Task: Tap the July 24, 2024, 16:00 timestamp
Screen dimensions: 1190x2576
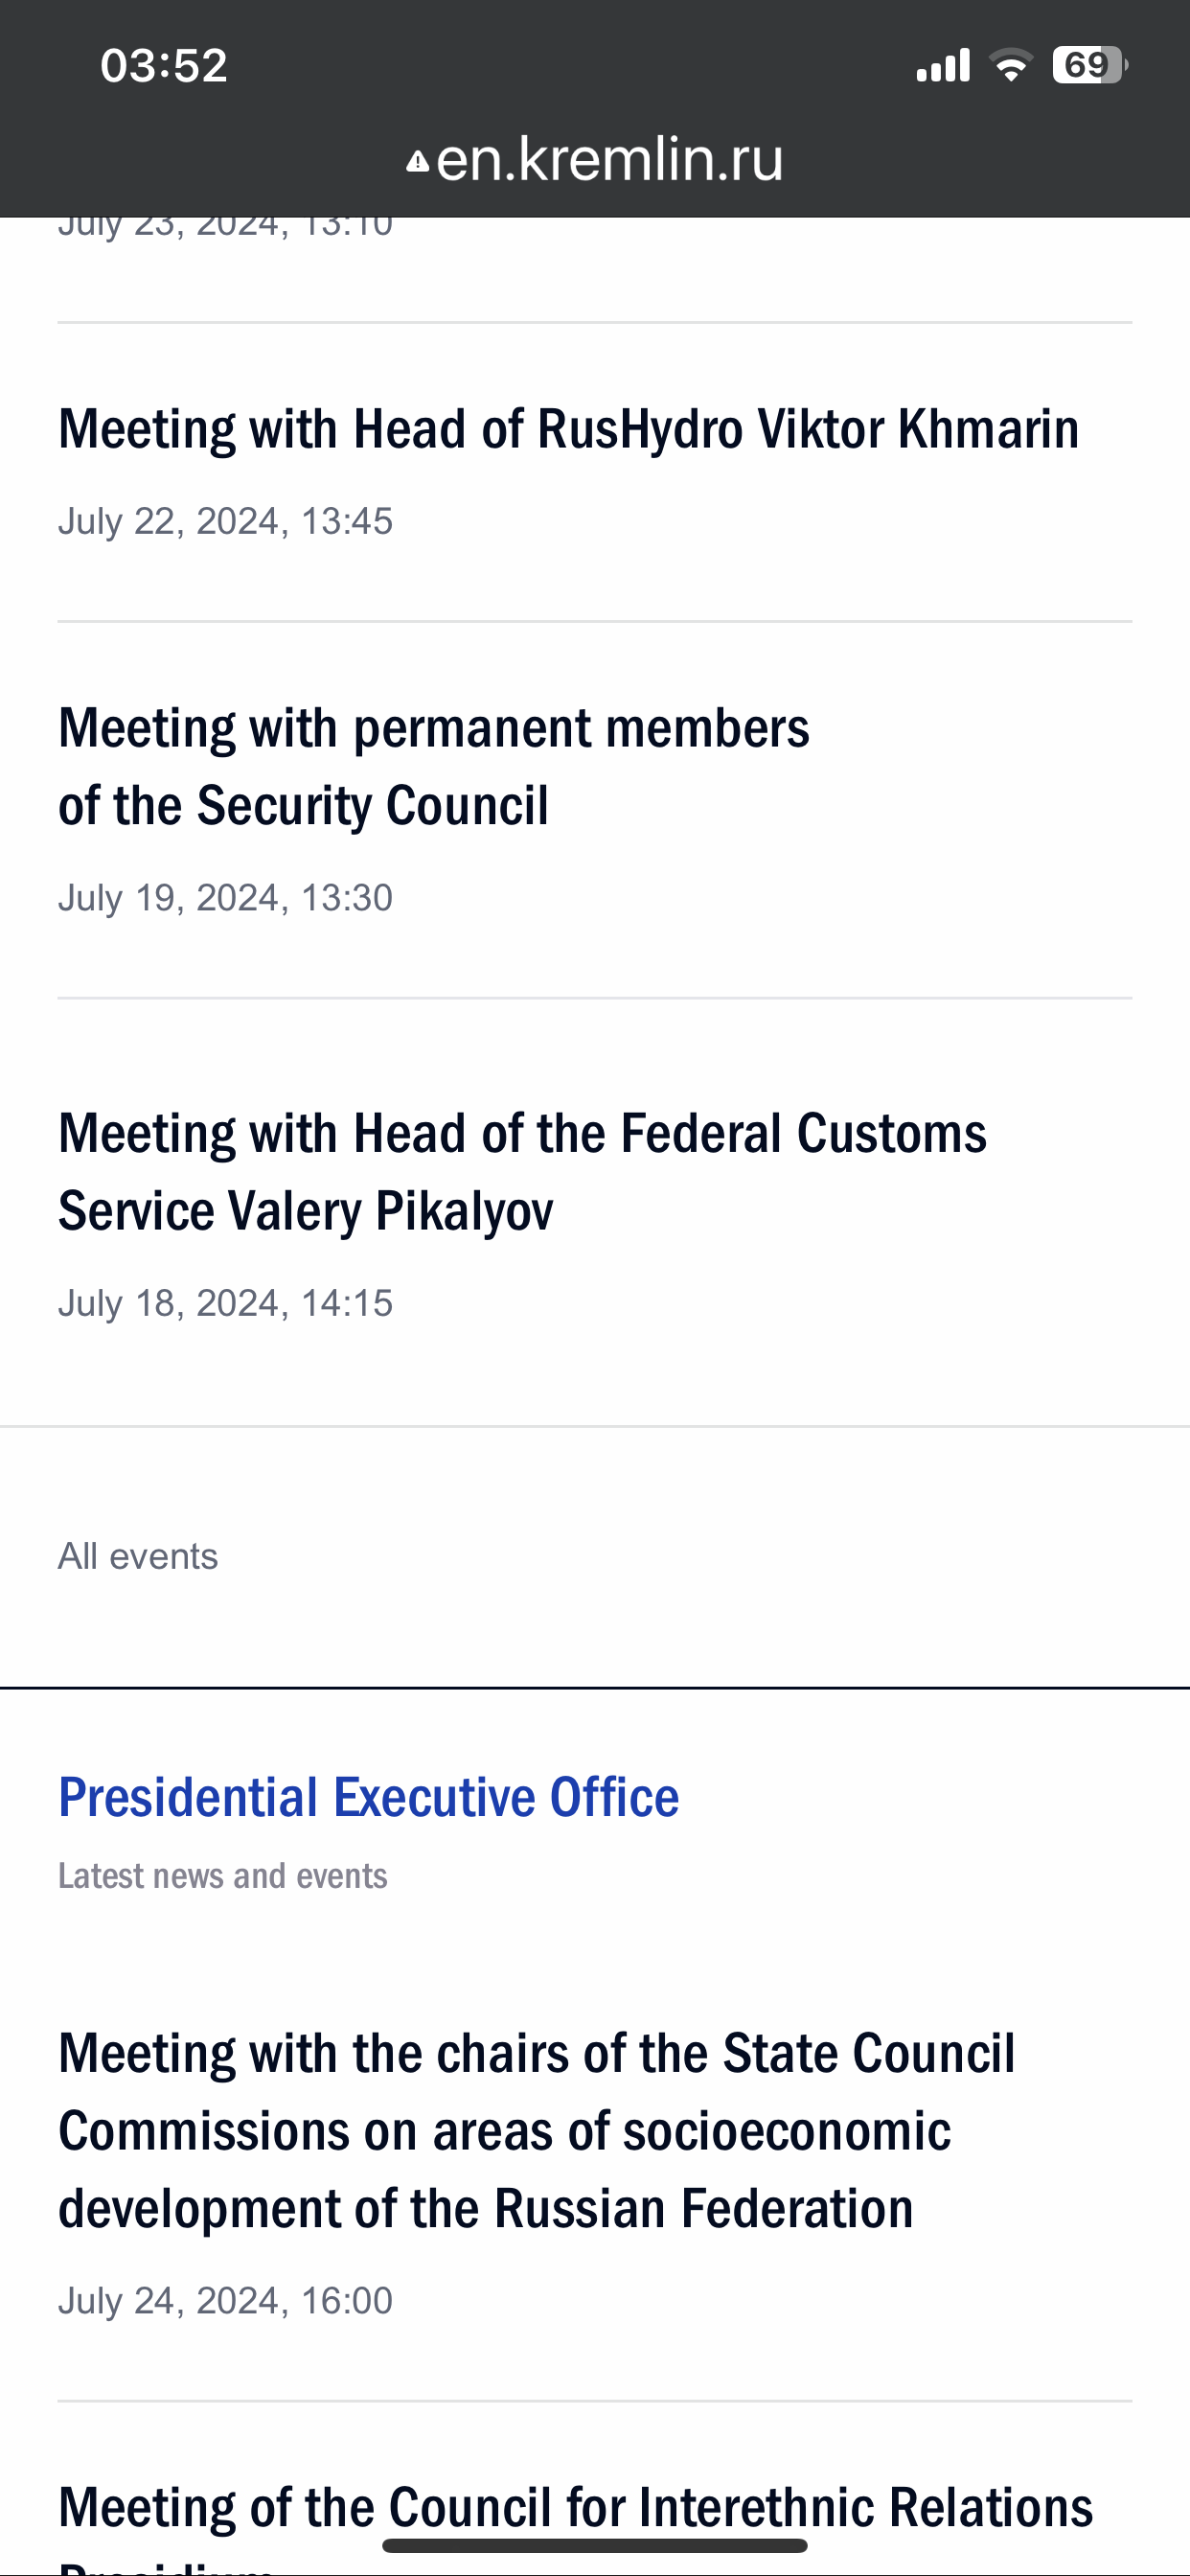Action: pyautogui.click(x=225, y=2301)
